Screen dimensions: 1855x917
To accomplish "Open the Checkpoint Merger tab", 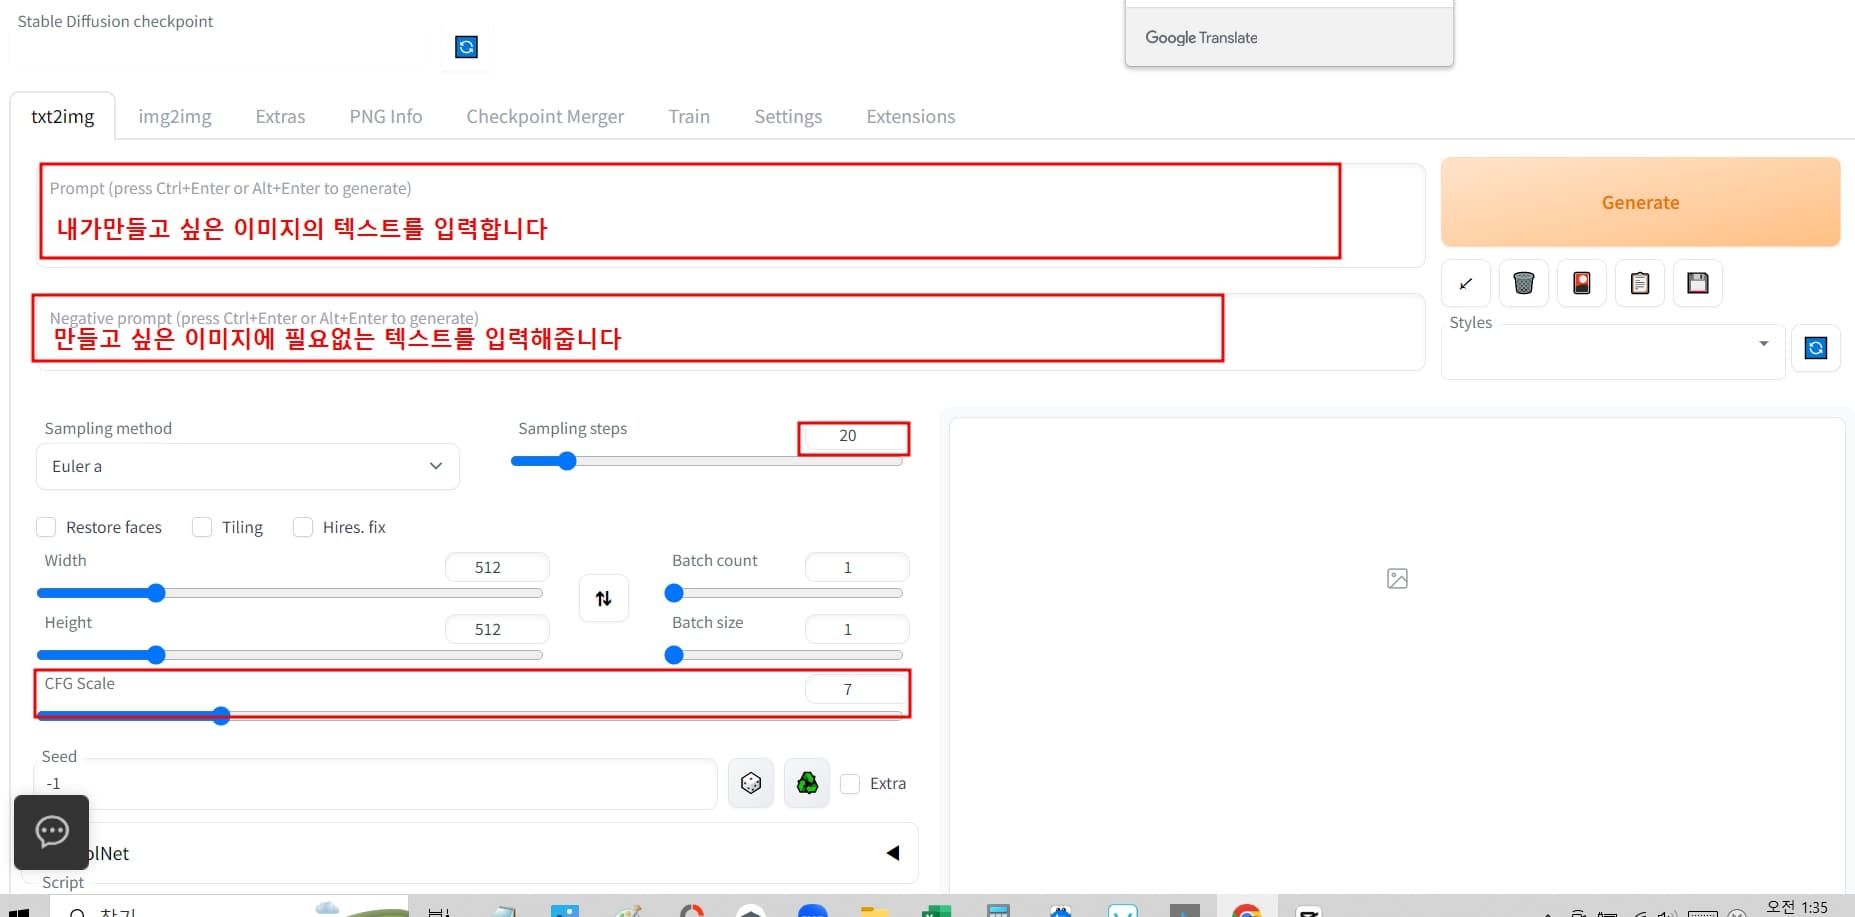I will coord(545,116).
